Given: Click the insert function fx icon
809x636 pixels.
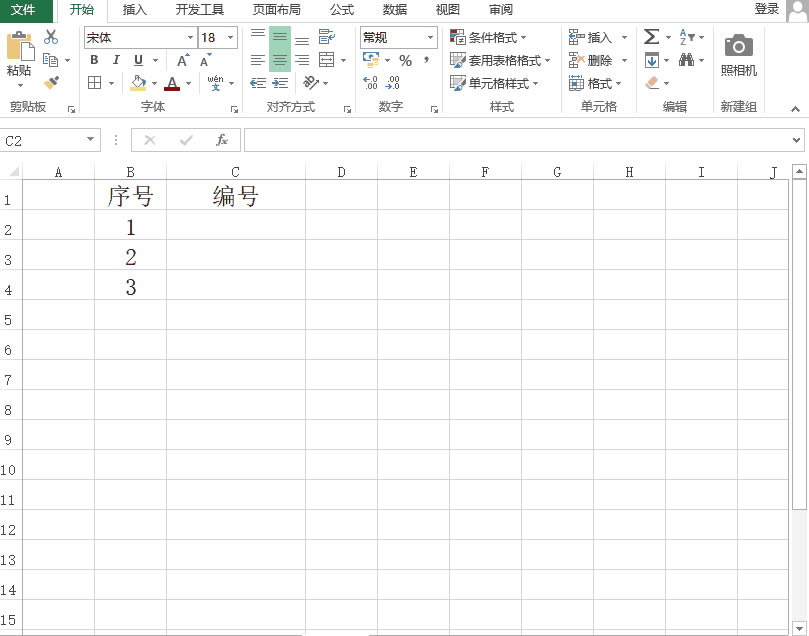Looking at the screenshot, I should click(222, 140).
